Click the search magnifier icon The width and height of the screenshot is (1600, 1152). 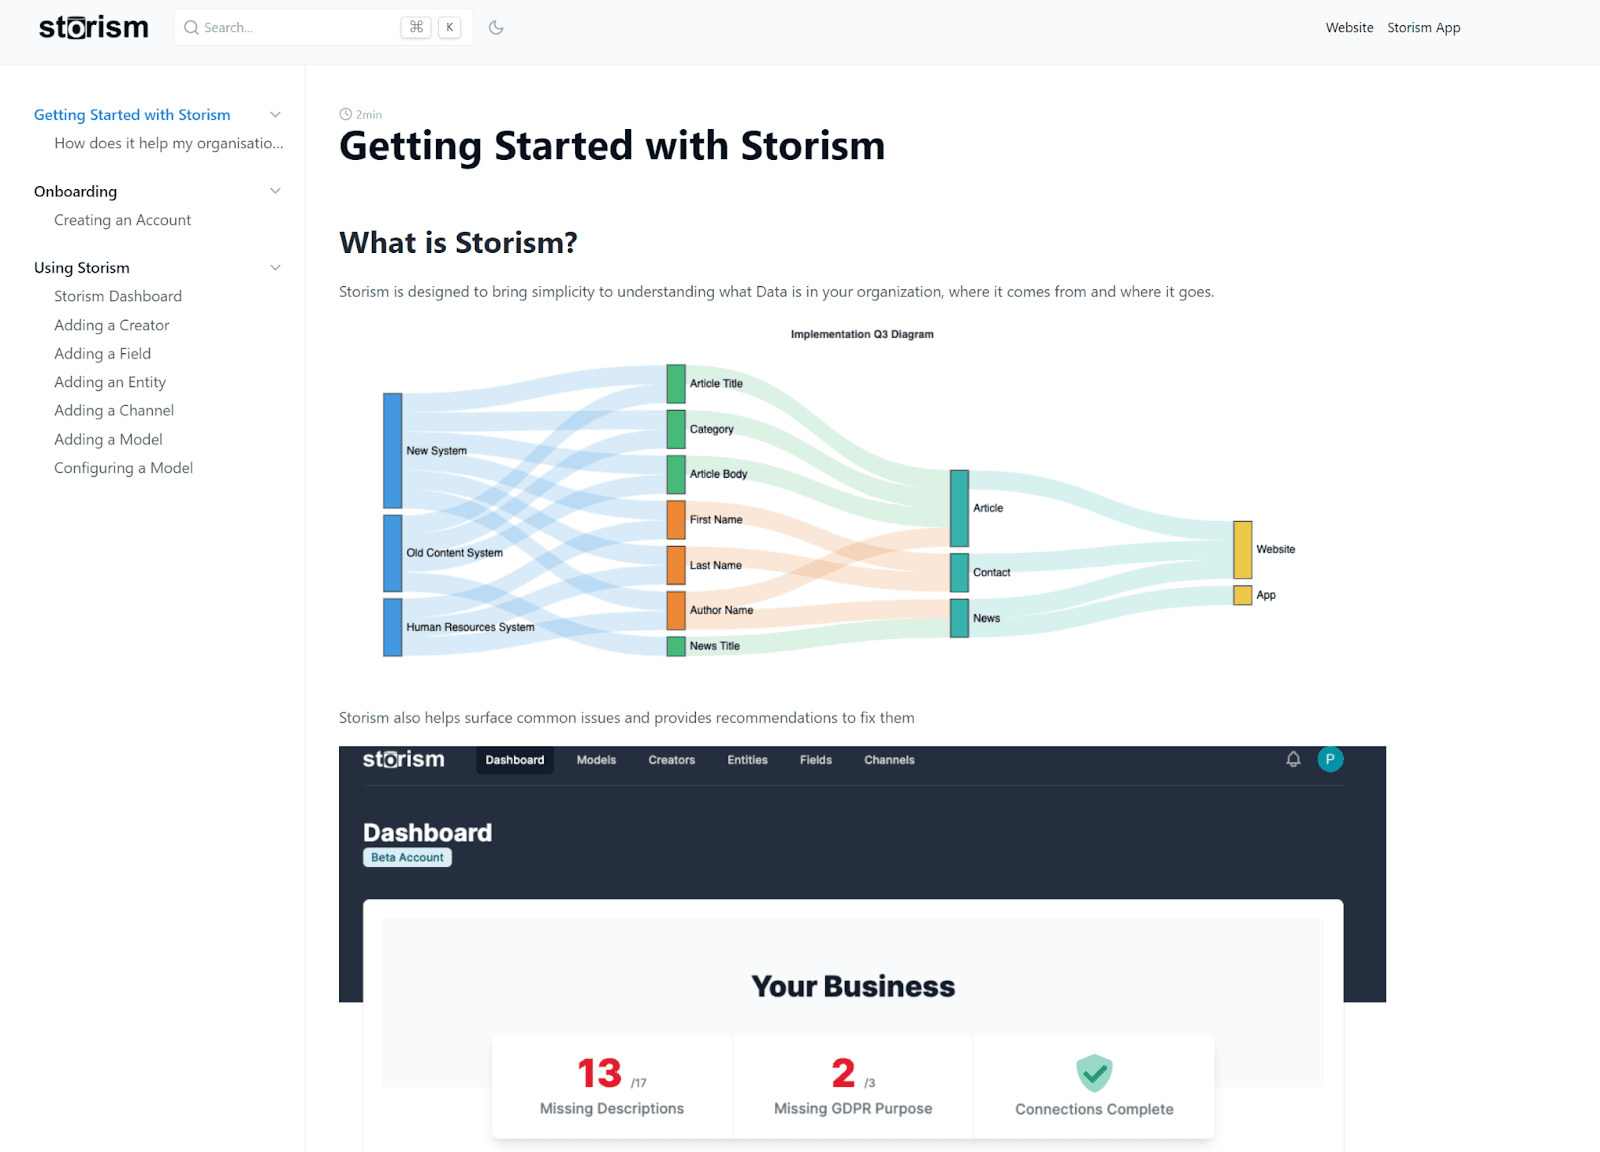pyautogui.click(x=191, y=28)
